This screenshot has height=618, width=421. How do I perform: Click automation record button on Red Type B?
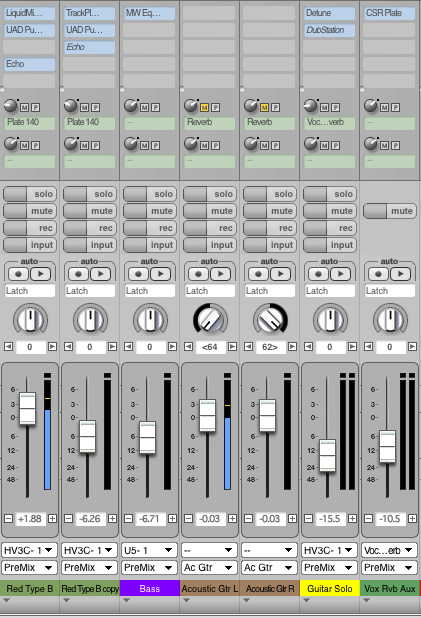tap(19, 274)
